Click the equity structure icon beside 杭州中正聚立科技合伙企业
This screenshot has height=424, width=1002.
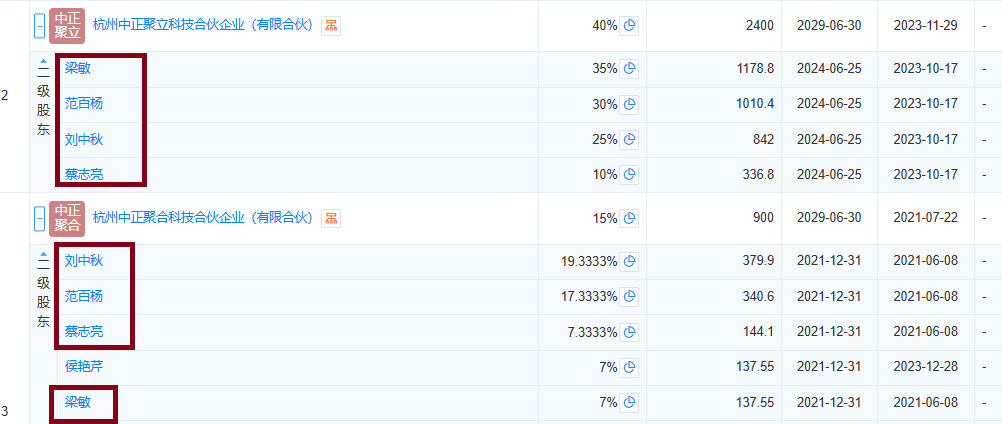(330, 26)
